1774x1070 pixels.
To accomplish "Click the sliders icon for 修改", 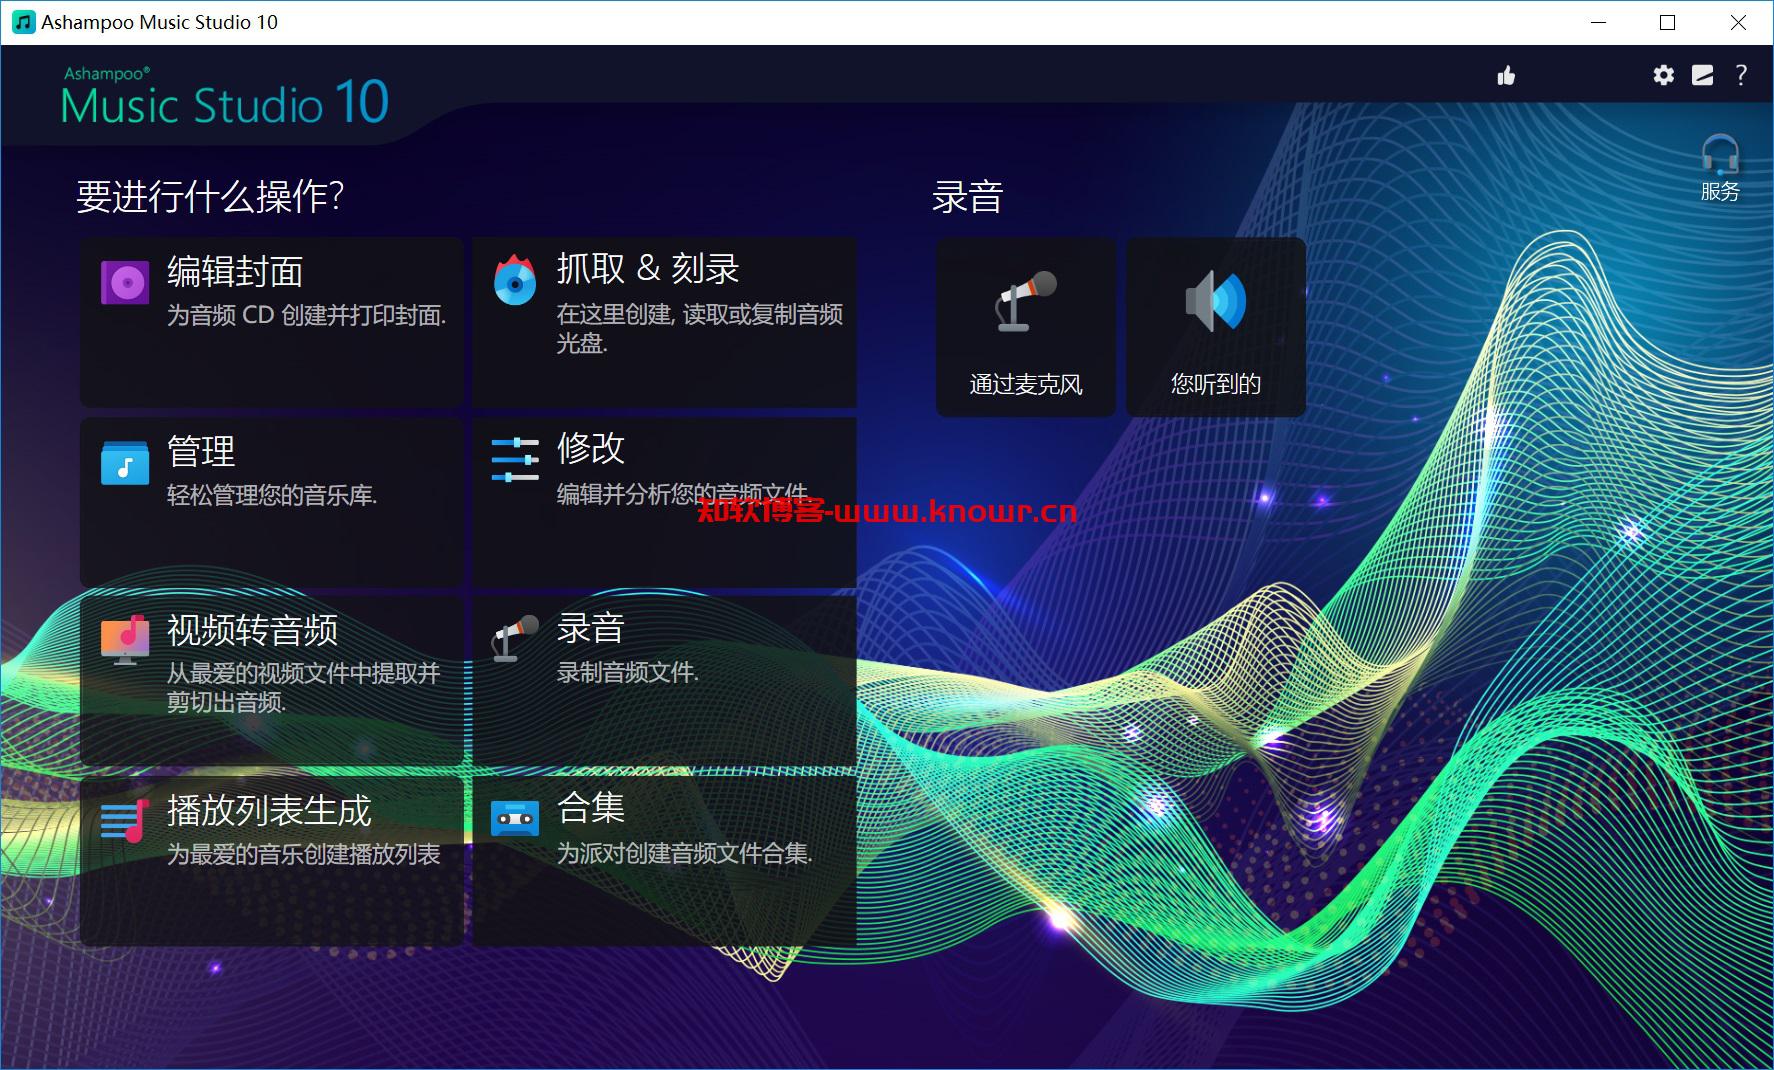I will point(515,459).
